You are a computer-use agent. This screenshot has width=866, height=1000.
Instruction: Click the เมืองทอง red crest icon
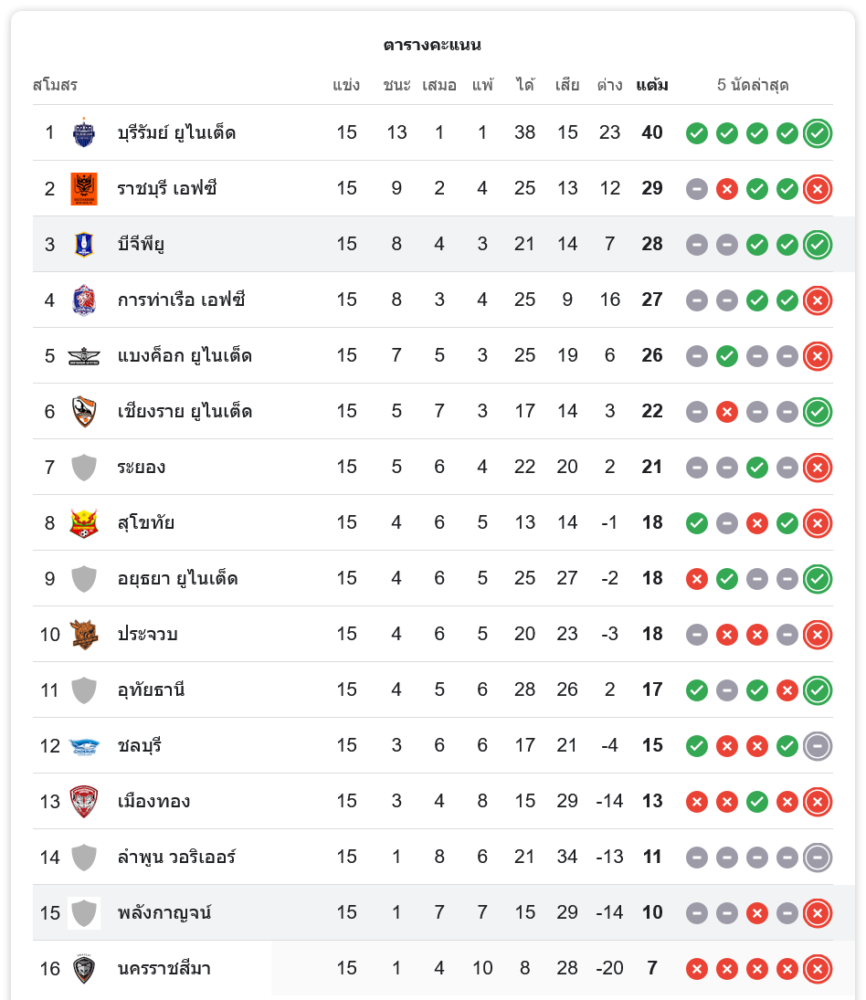tap(84, 801)
